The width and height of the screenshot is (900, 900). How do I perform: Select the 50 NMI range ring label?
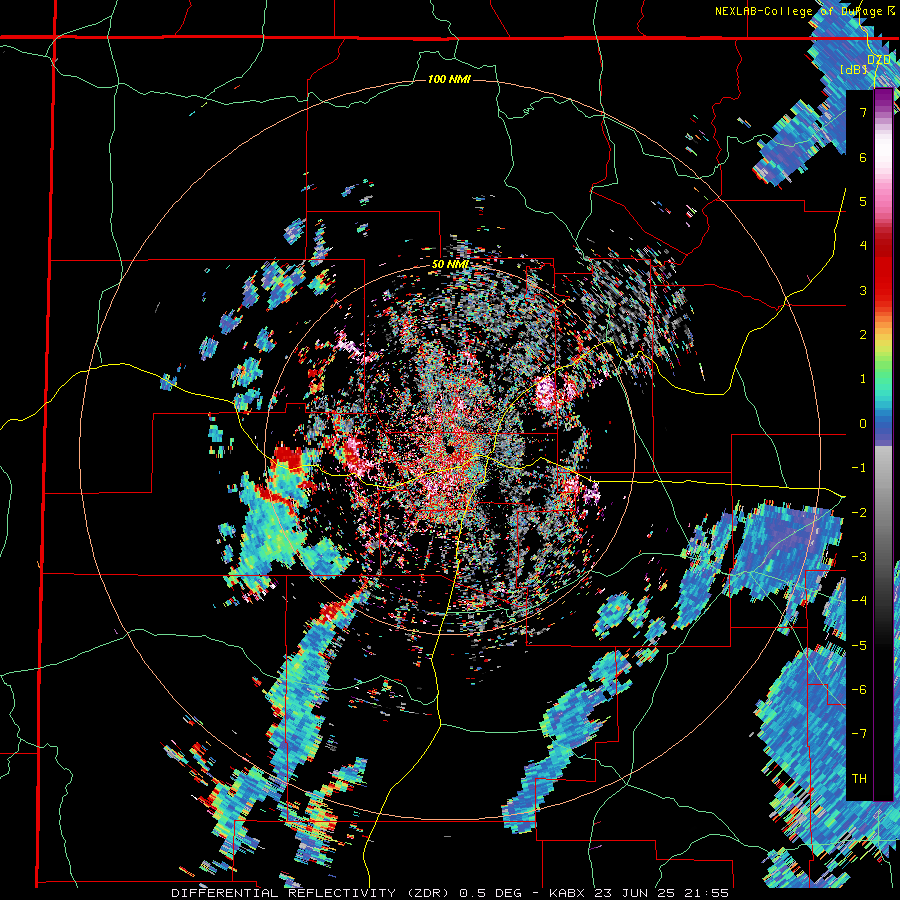pos(450,265)
